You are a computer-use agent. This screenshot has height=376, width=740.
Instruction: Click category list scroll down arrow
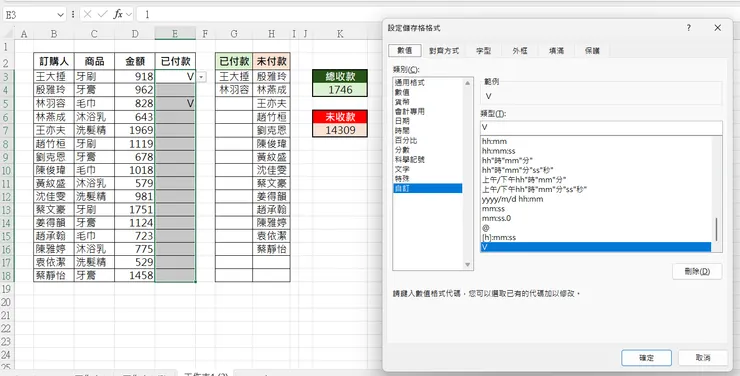tap(468, 265)
